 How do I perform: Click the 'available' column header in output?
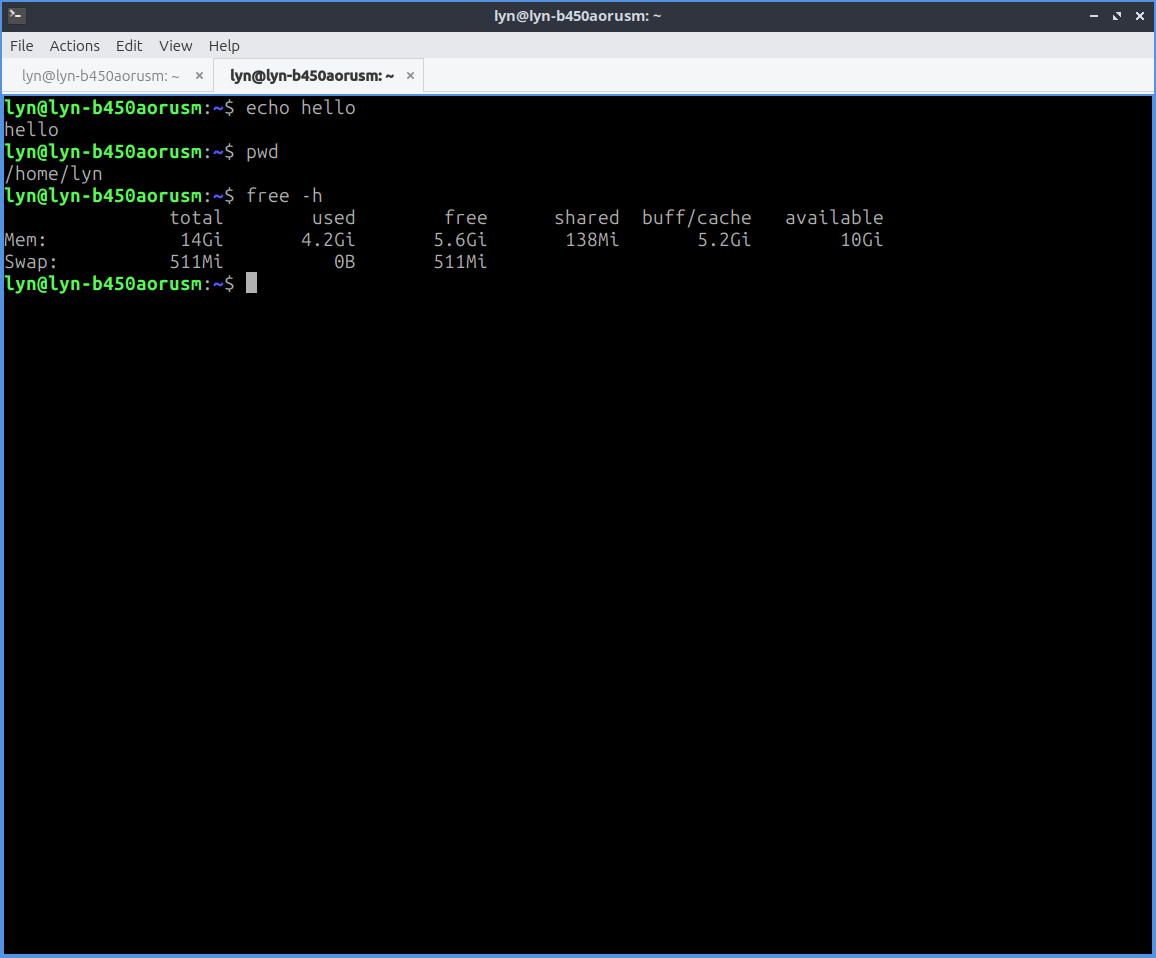click(x=833, y=218)
